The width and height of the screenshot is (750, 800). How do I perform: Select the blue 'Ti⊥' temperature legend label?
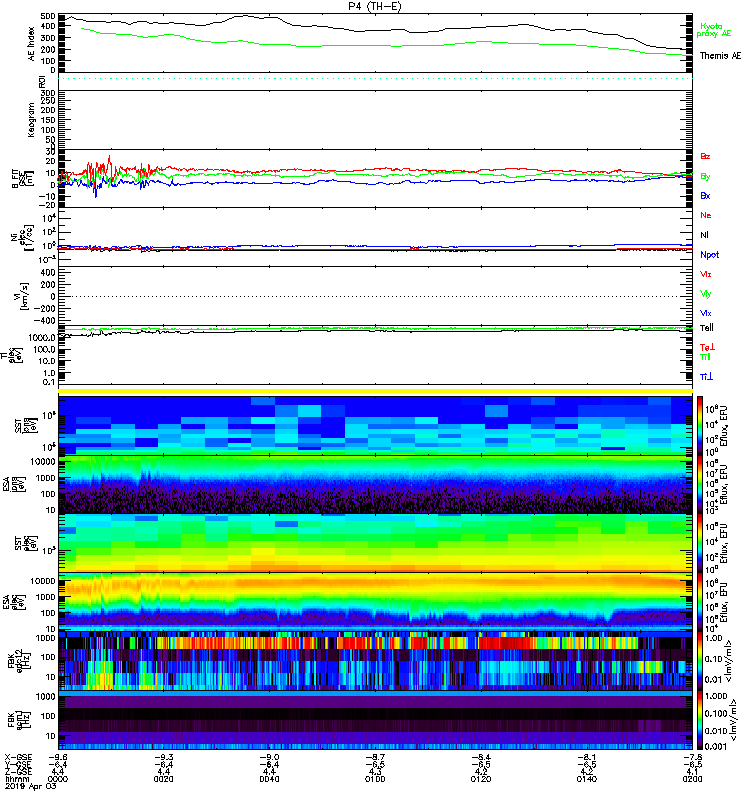[x=706, y=377]
